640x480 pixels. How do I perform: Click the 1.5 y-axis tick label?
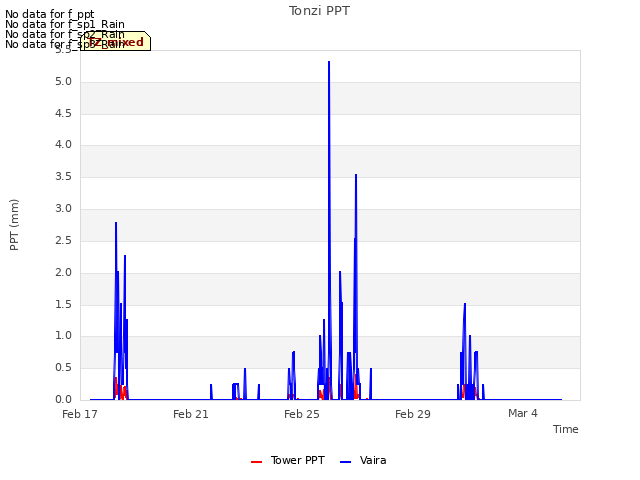(x=63, y=304)
